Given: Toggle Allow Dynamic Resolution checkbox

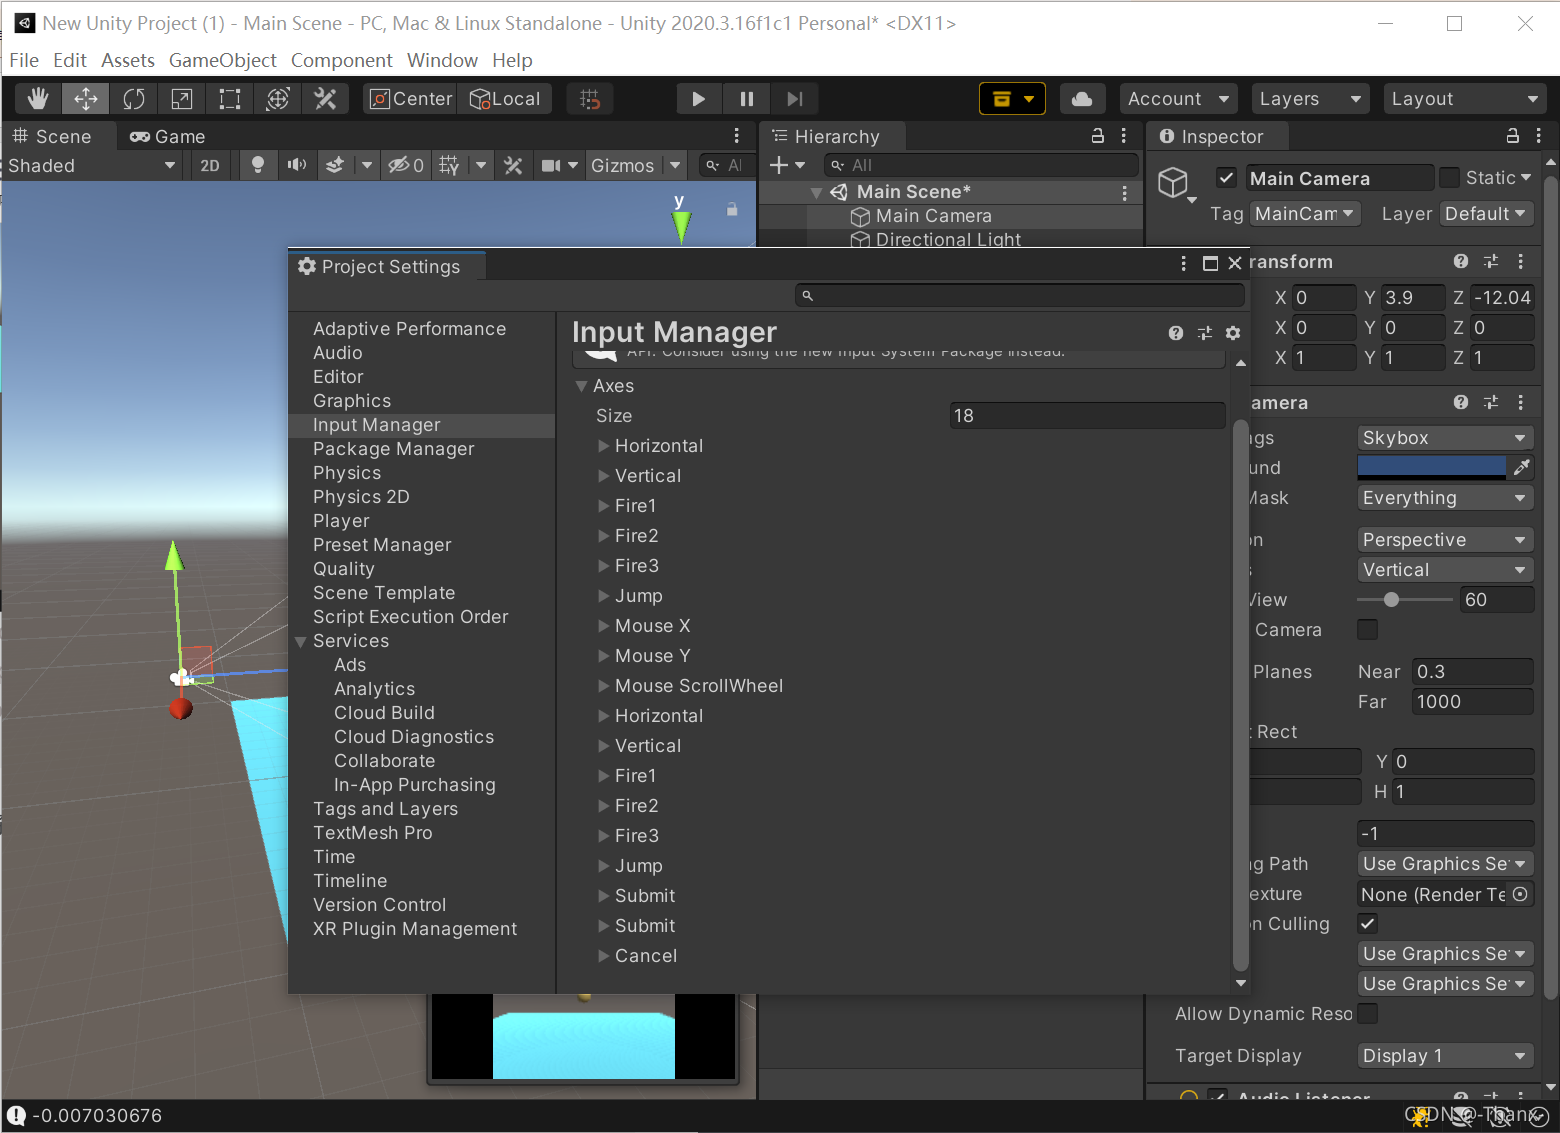Looking at the screenshot, I should (x=1367, y=1013).
